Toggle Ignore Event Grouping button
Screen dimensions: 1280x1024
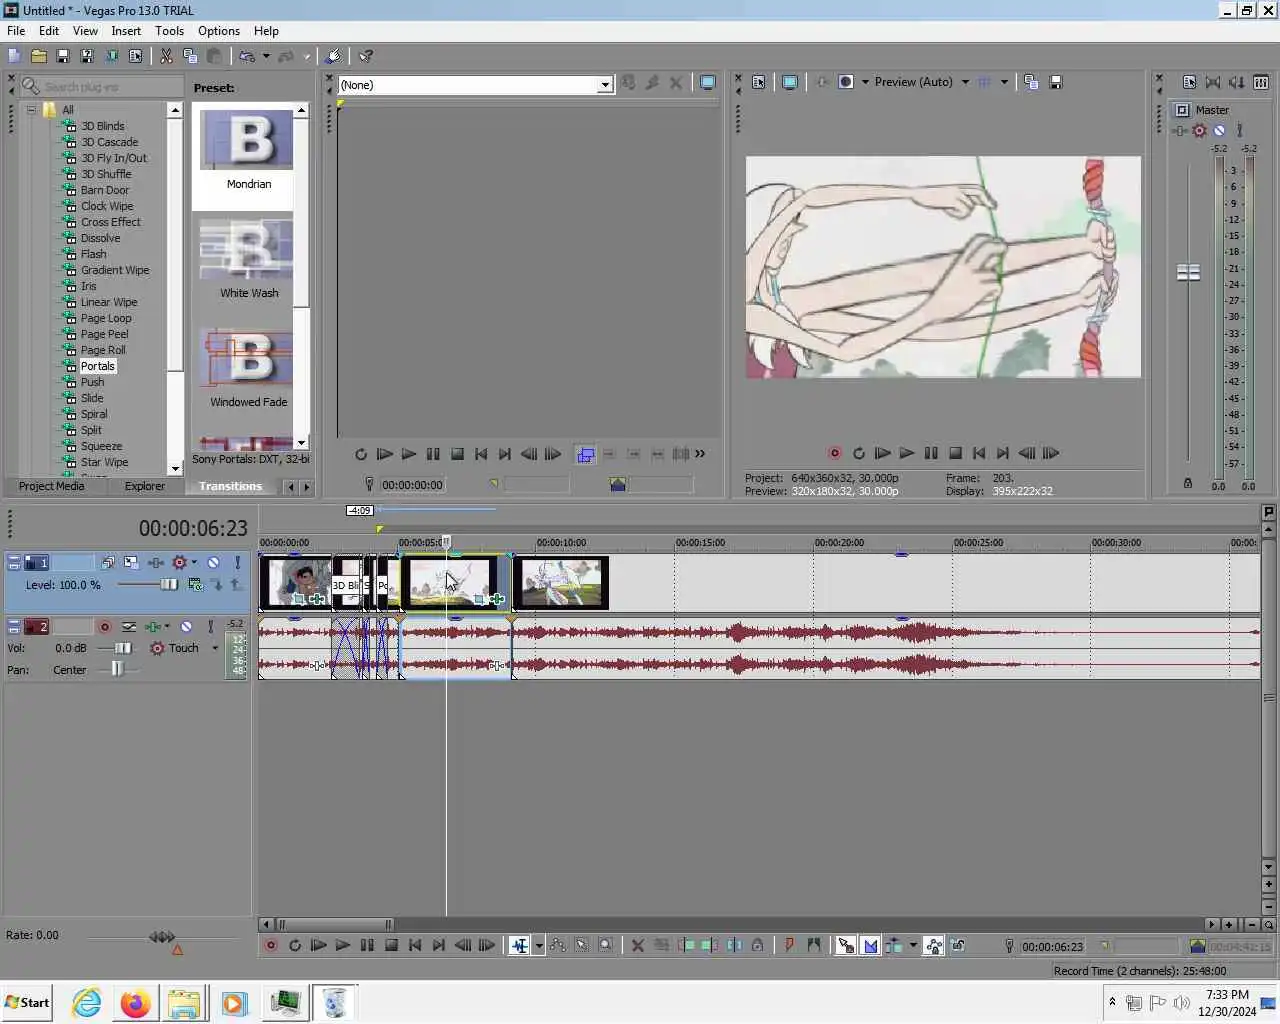pos(958,945)
